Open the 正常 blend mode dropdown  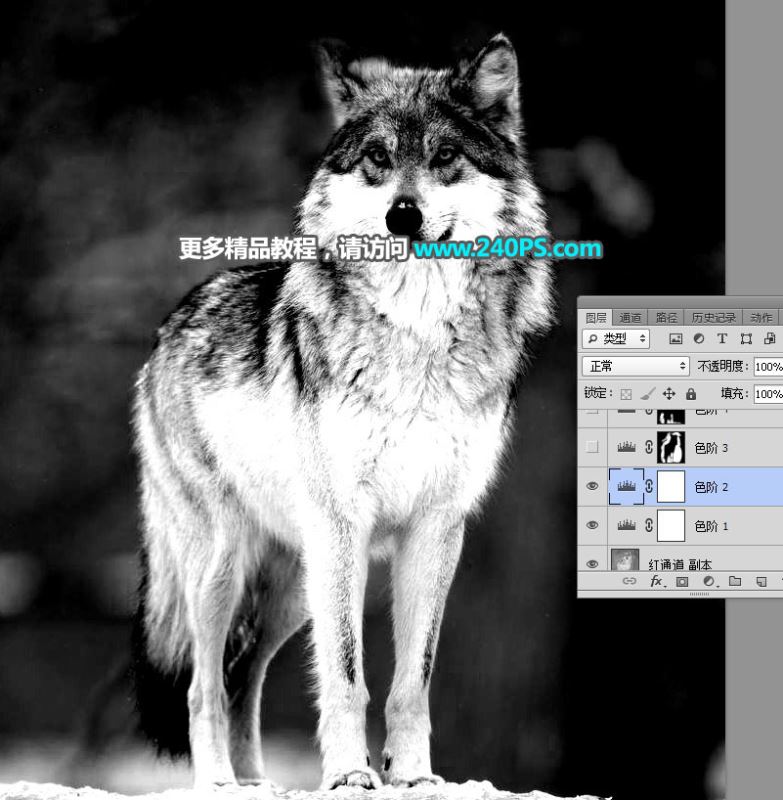pos(635,366)
